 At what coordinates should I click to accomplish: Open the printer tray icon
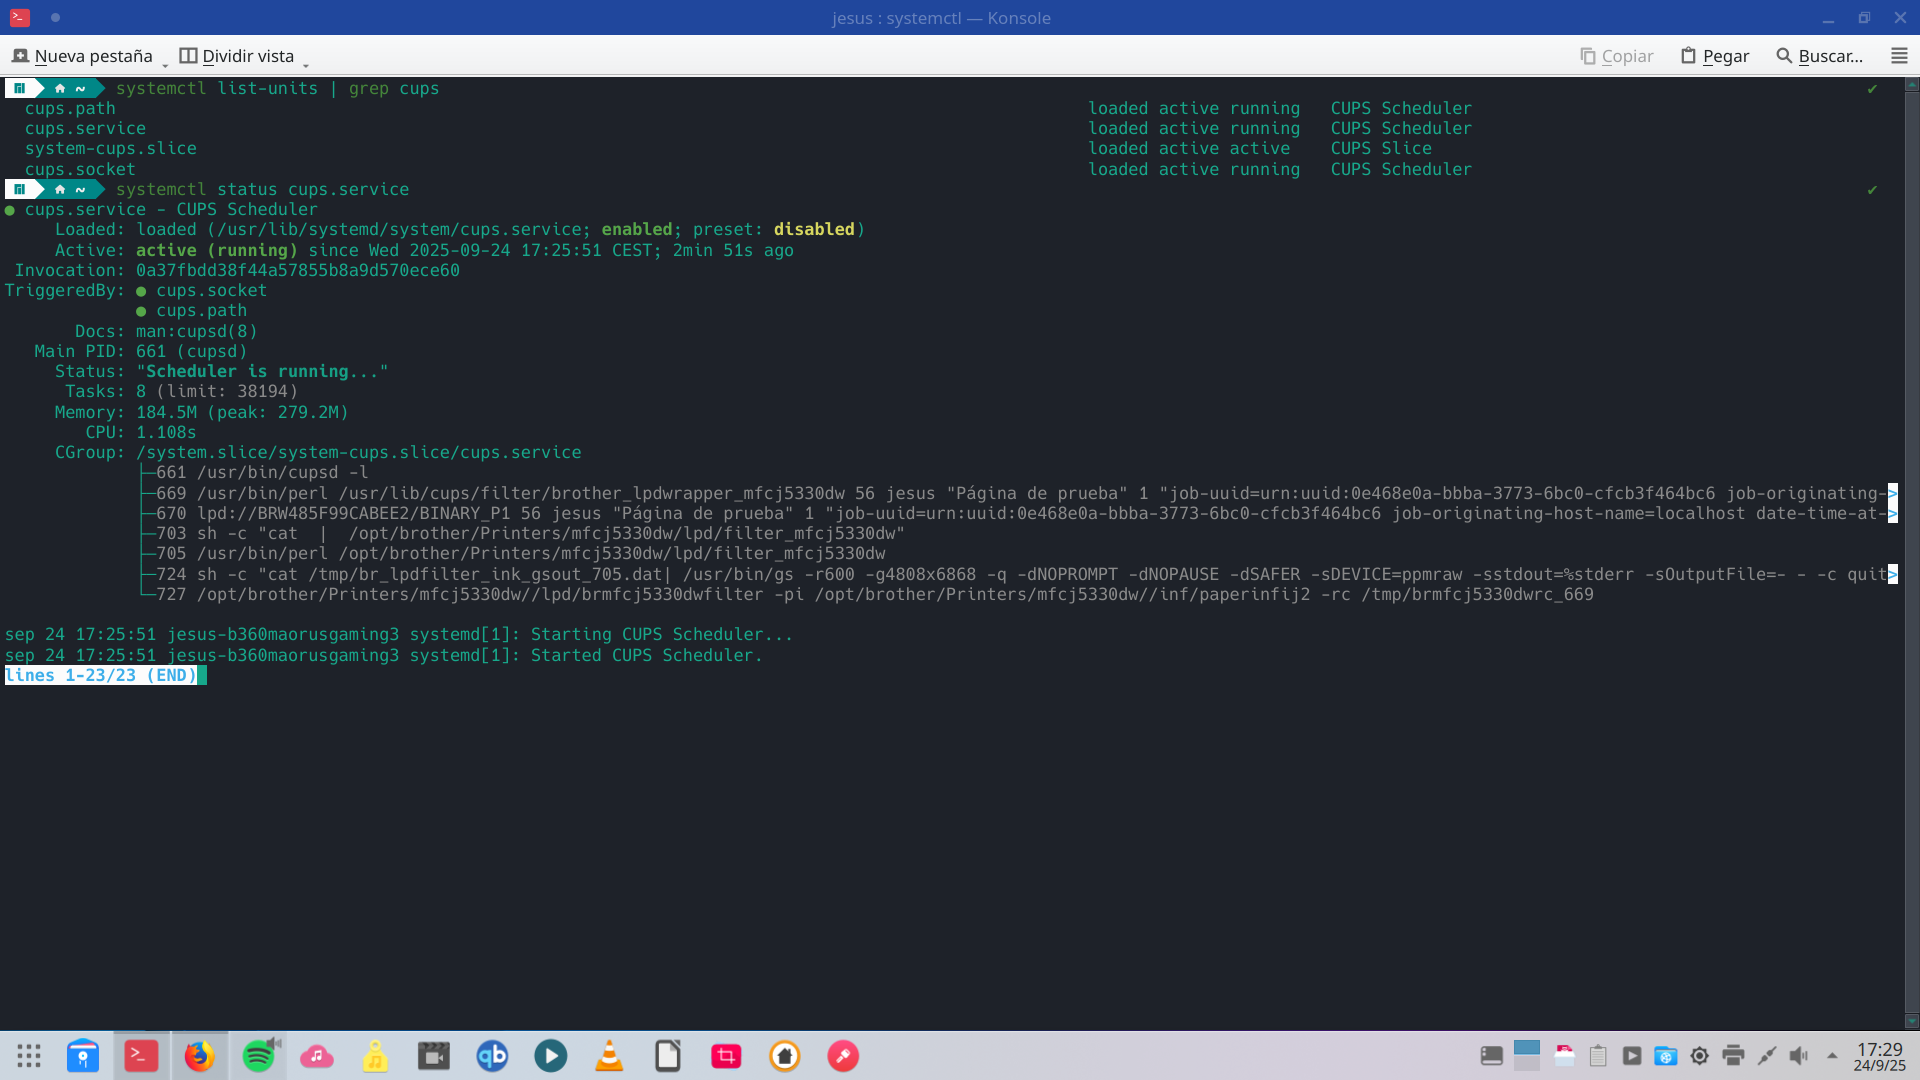[1733, 1056]
